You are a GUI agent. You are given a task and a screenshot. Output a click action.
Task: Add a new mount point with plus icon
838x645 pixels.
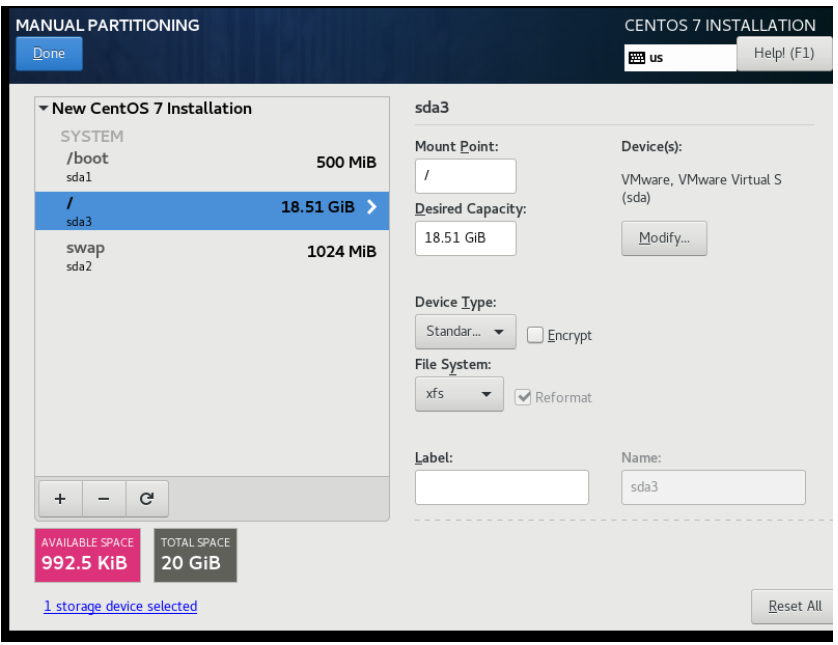[60, 499]
